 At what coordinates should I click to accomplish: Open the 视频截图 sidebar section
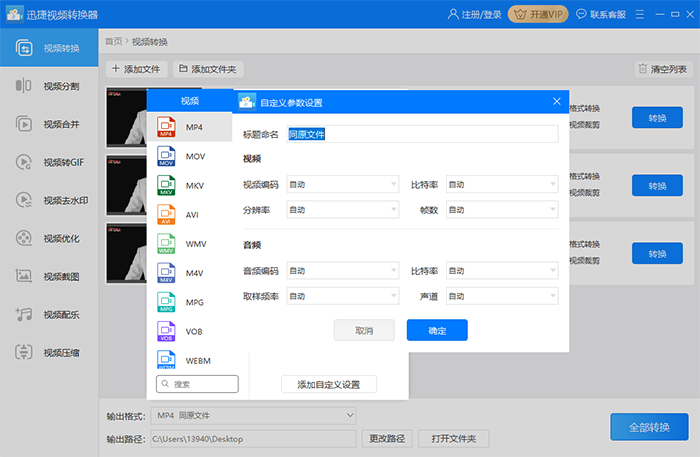pyautogui.click(x=49, y=276)
